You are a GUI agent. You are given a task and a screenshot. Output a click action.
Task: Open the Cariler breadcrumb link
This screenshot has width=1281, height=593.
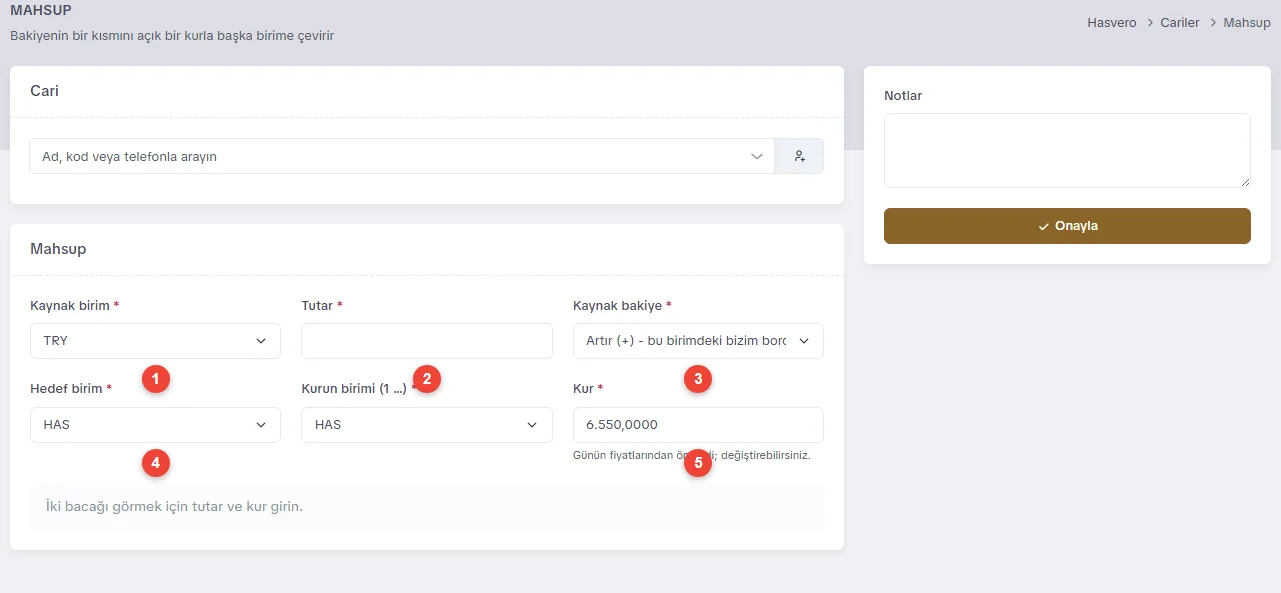(1180, 22)
